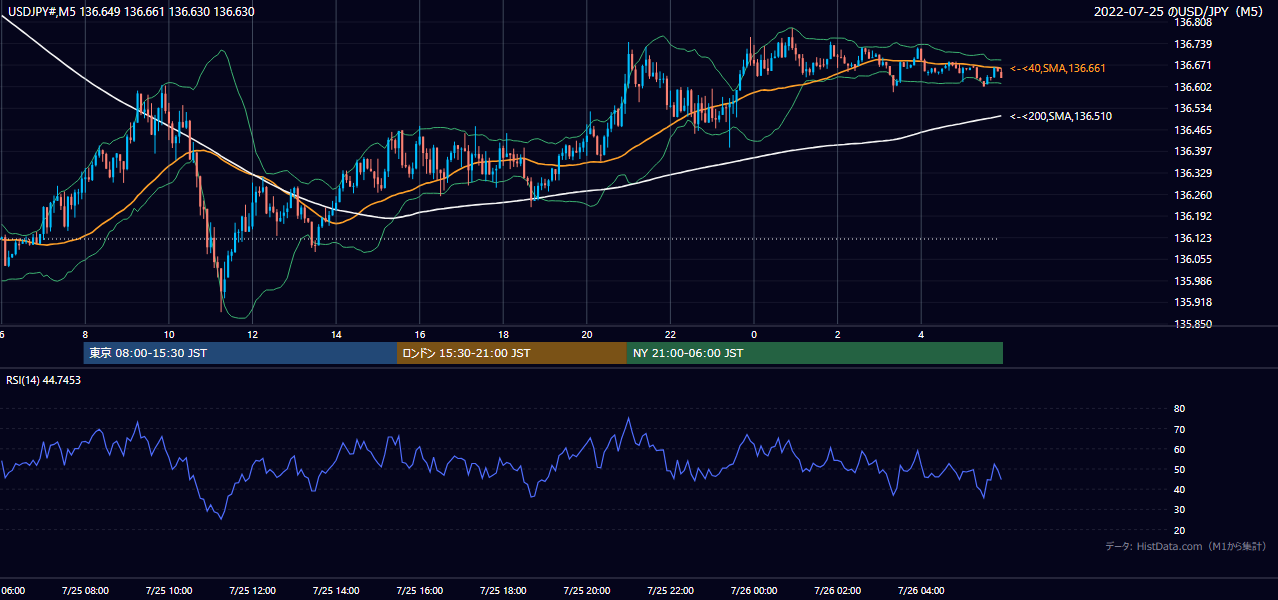Click RSI scale value 30
This screenshot has width=1278, height=600.
pos(1179,510)
